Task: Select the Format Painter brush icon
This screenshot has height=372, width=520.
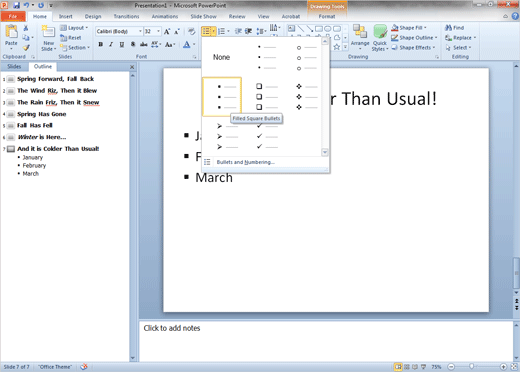Action: pyautogui.click(x=26, y=48)
